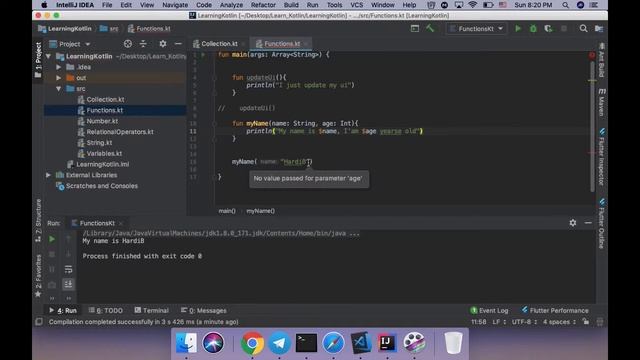The image size is (640, 360).
Task: Open the VCS menu
Action: (356, 5)
